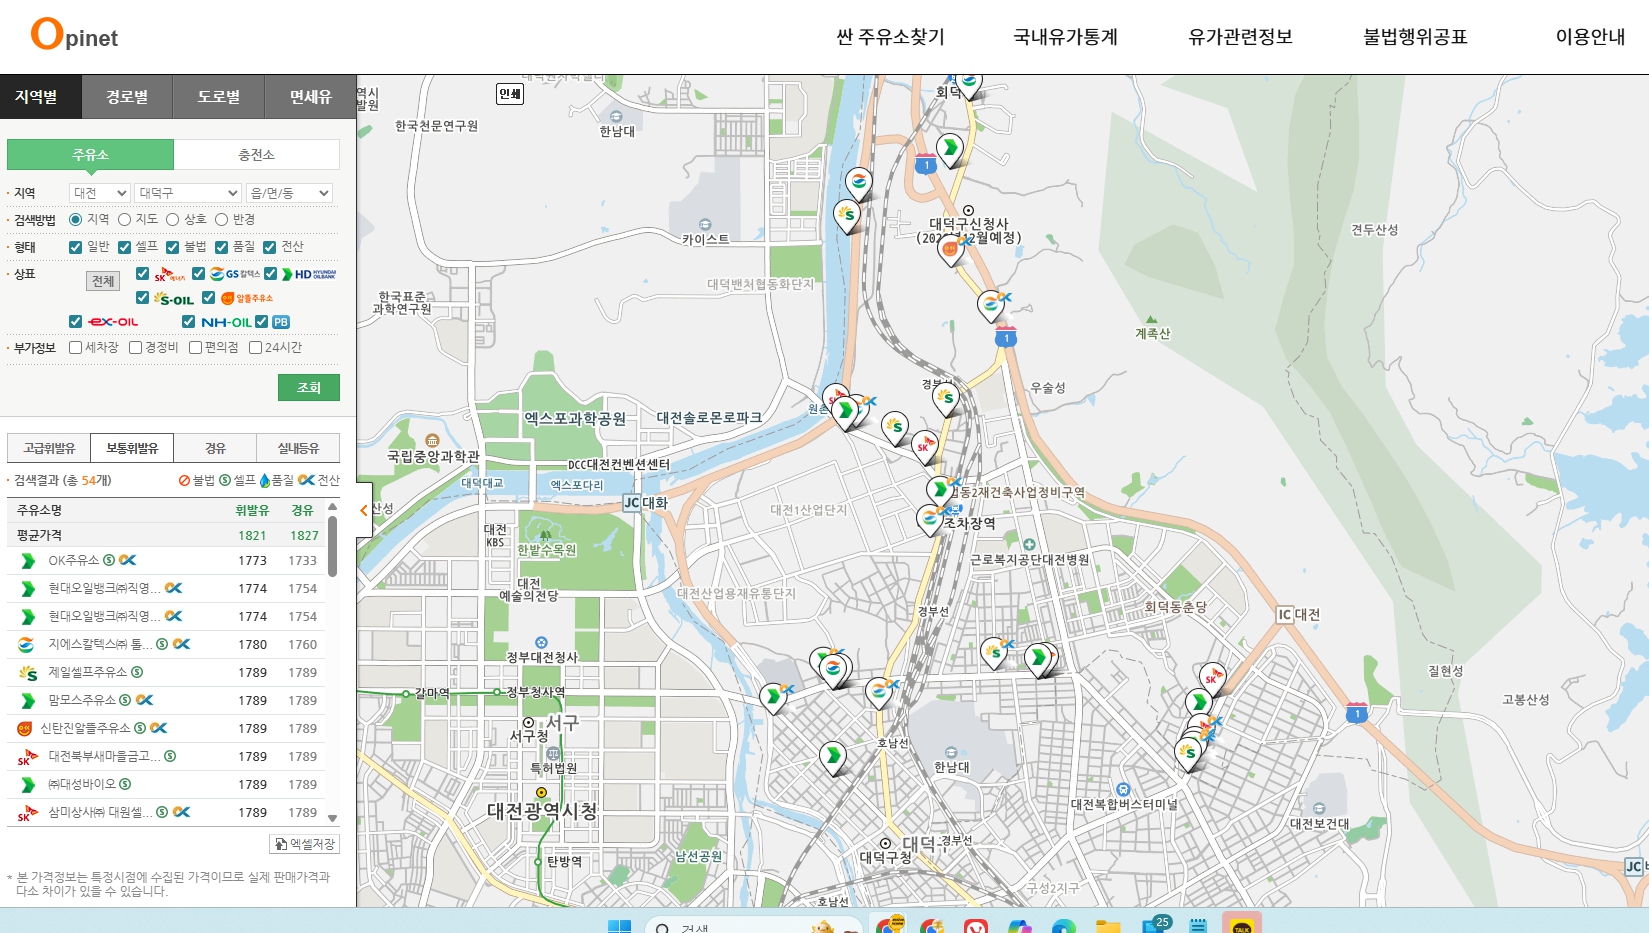The image size is (1649, 933).
Task: Uncheck the NH-OIL brand checkbox
Action: pos(188,321)
